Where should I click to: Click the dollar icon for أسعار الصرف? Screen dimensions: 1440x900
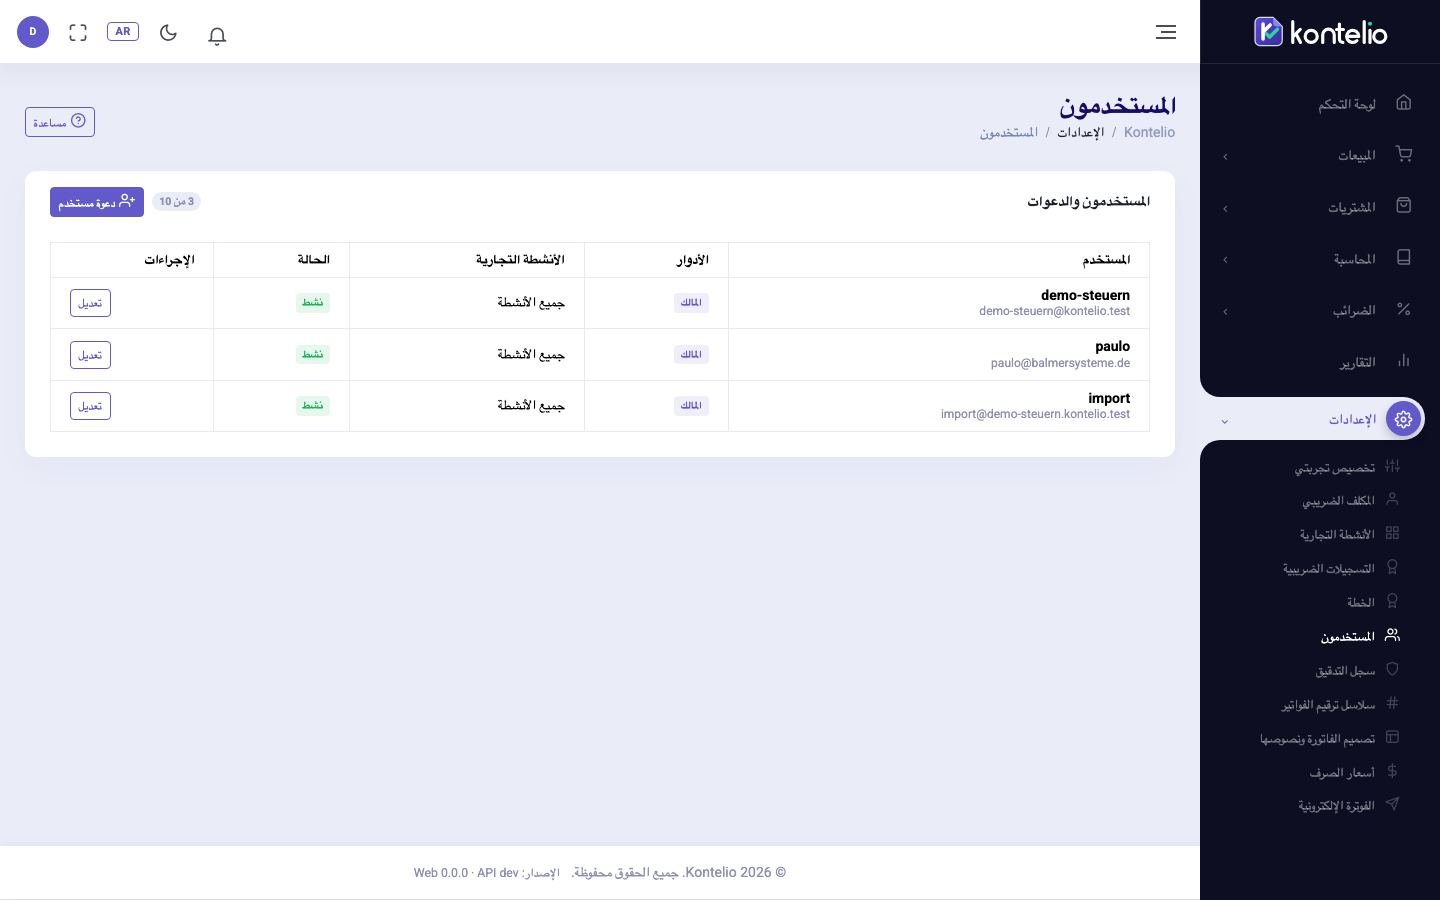point(1392,771)
